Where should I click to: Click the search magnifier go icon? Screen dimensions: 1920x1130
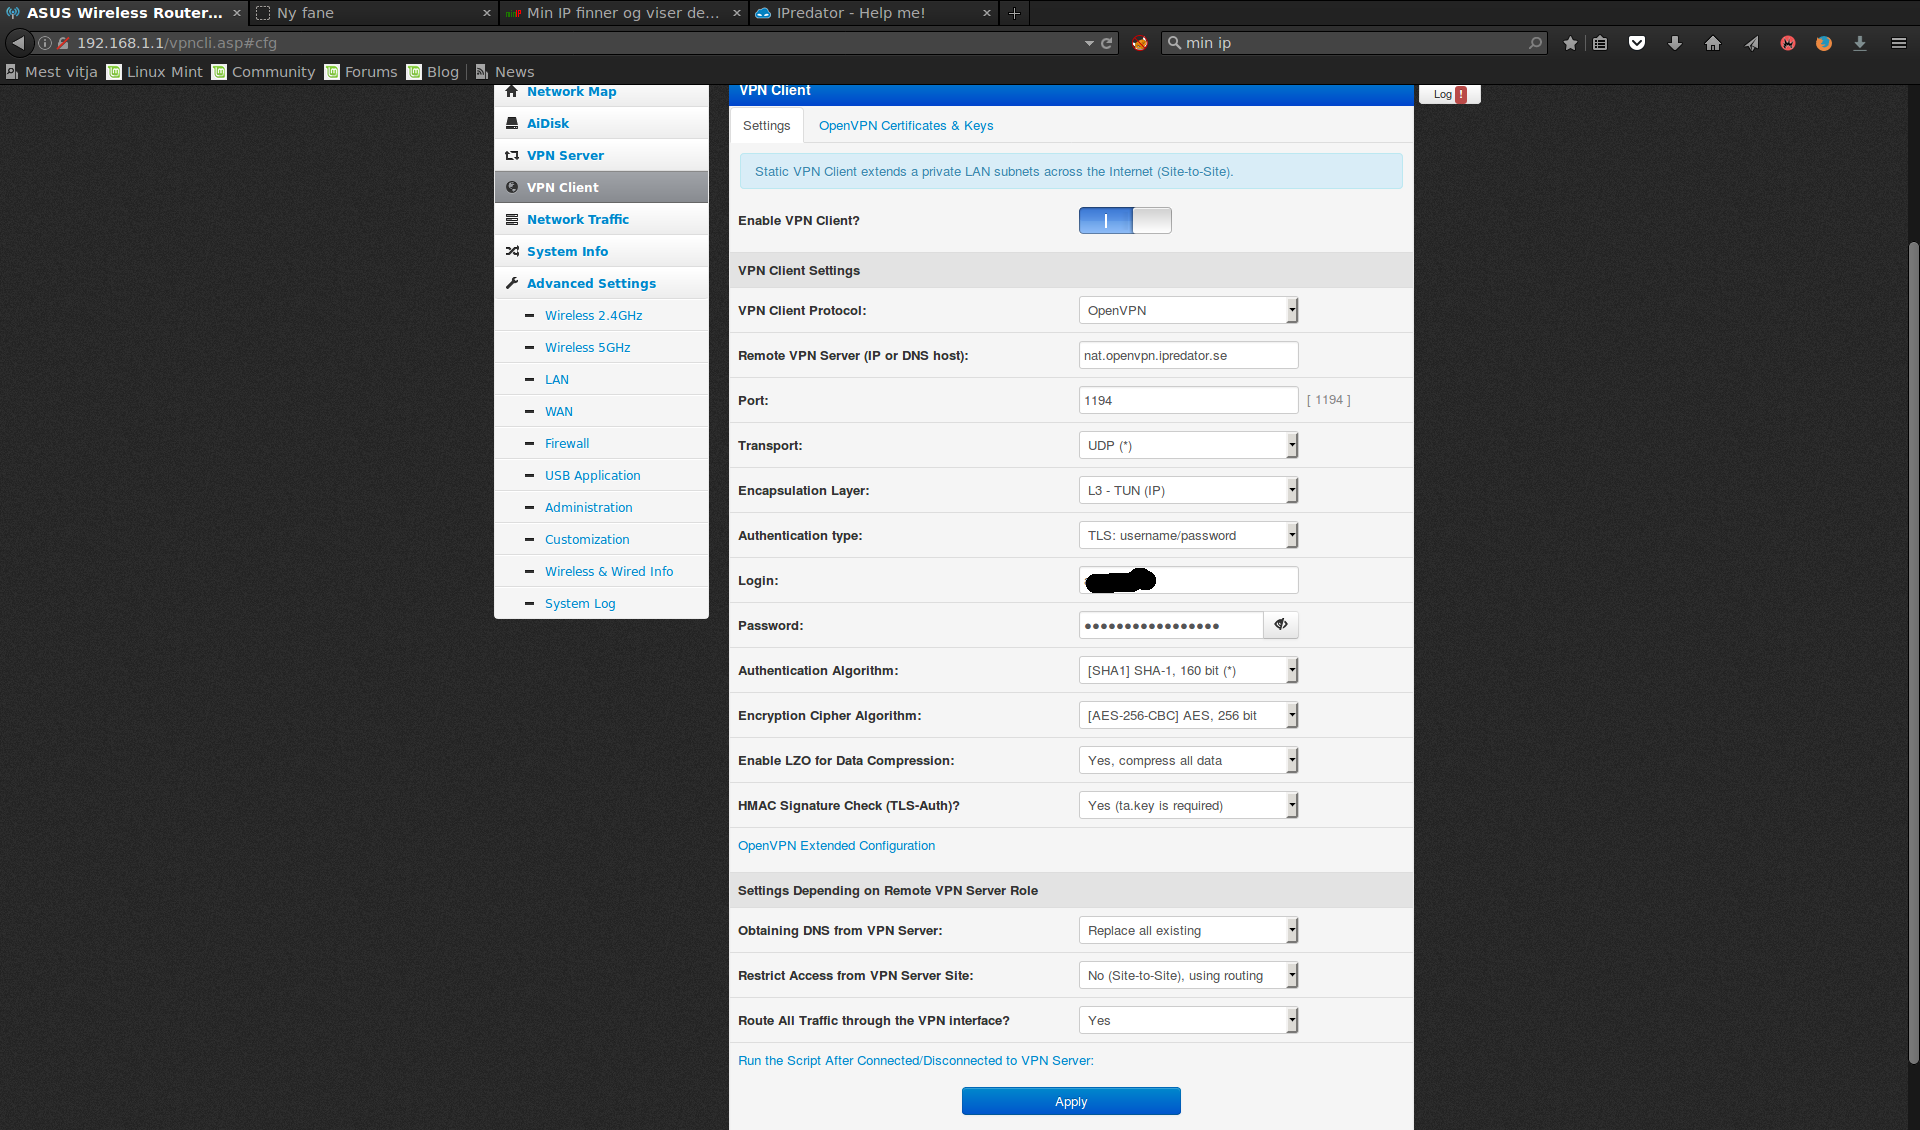(x=1535, y=43)
